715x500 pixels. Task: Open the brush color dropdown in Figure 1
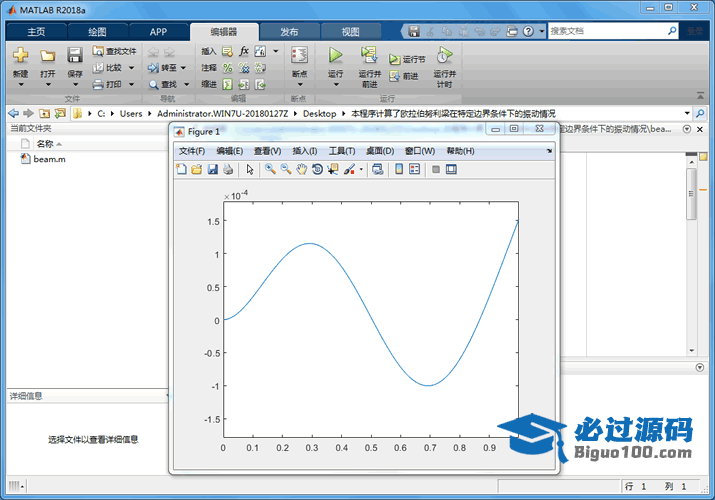(361, 170)
